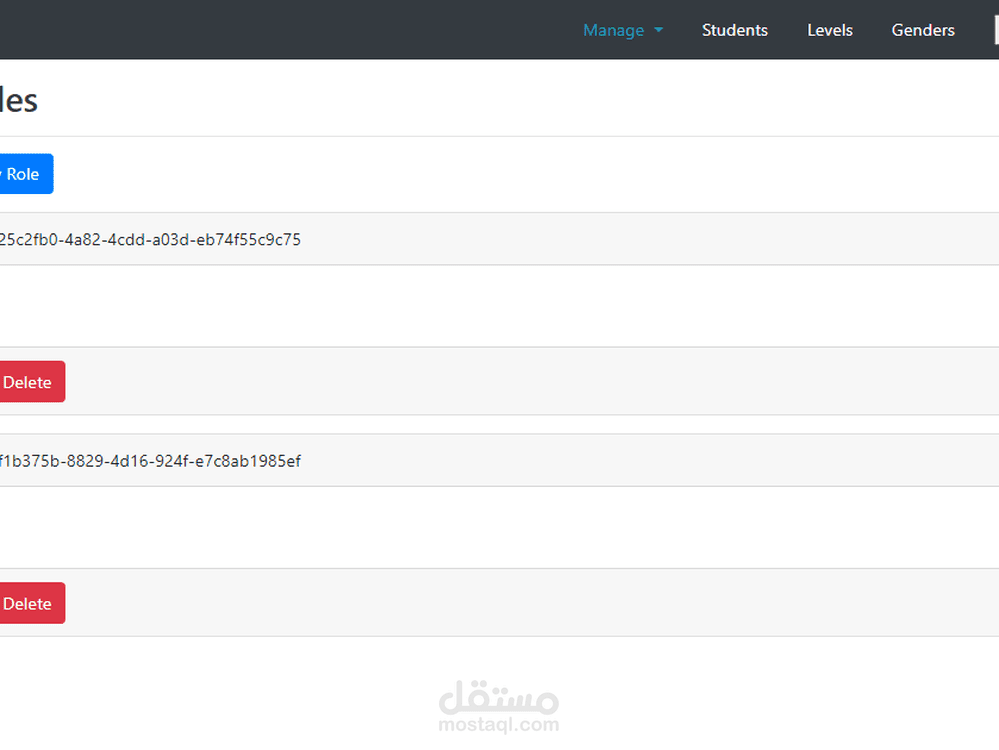Viewport: 999px width, 750px height.
Task: Open Levels in the navigation bar
Action: [830, 30]
